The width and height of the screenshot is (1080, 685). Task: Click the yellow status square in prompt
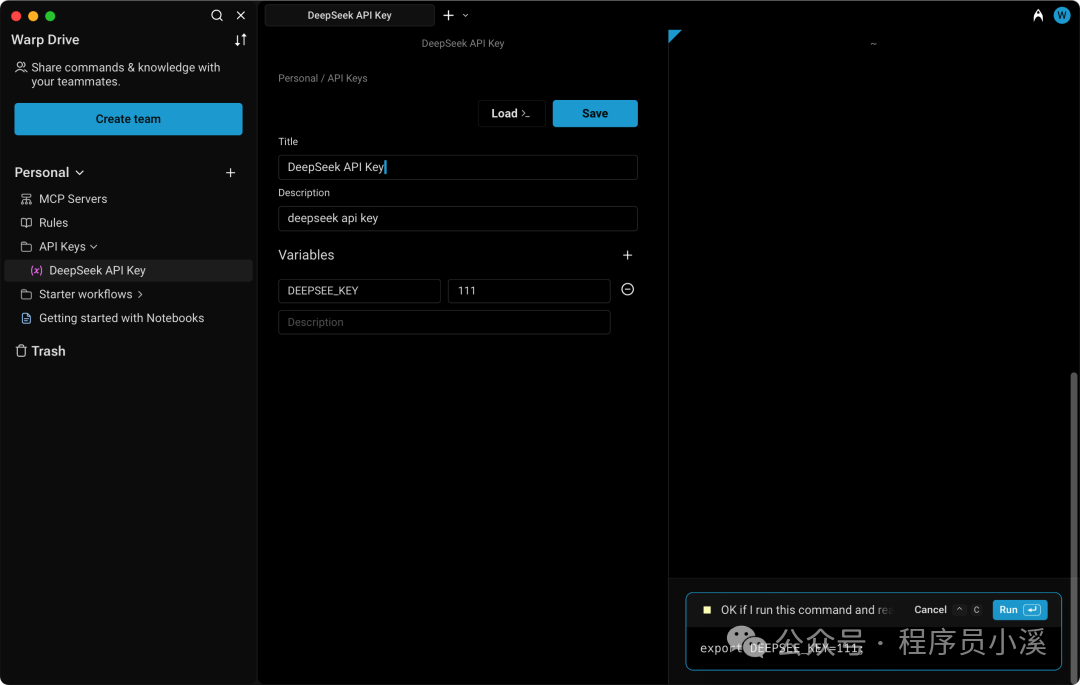tap(707, 610)
